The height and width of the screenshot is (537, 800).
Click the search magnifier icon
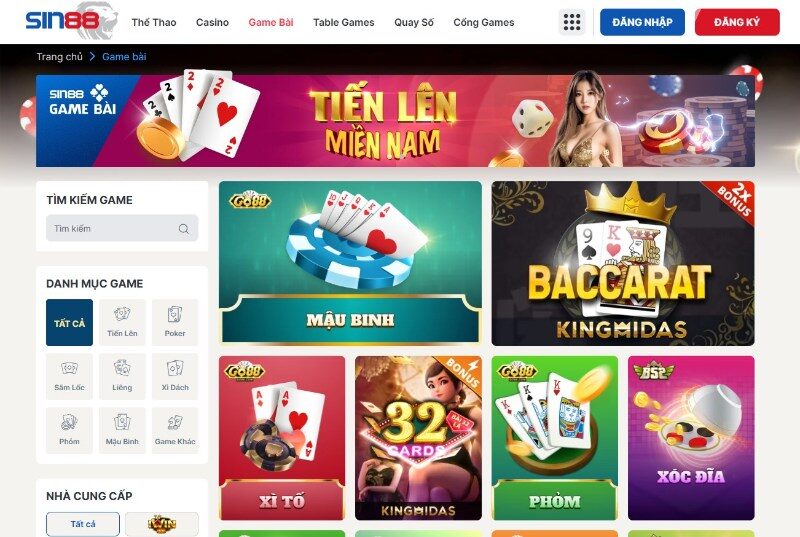click(184, 229)
